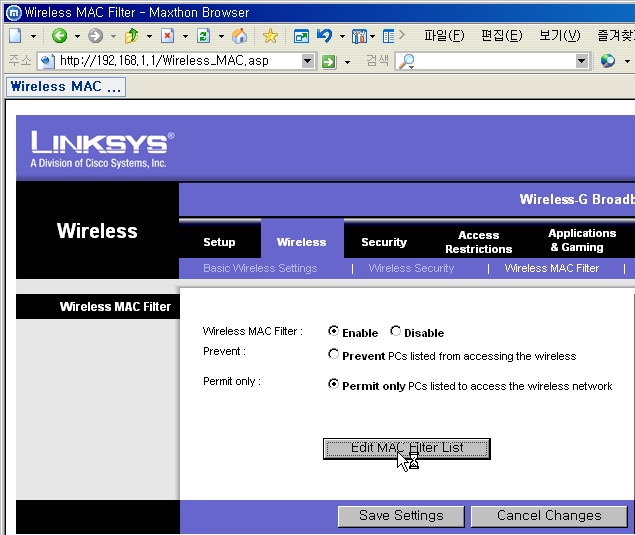635x535 pixels.
Task: Open Basic Wireless Settings subpage
Action: [260, 268]
